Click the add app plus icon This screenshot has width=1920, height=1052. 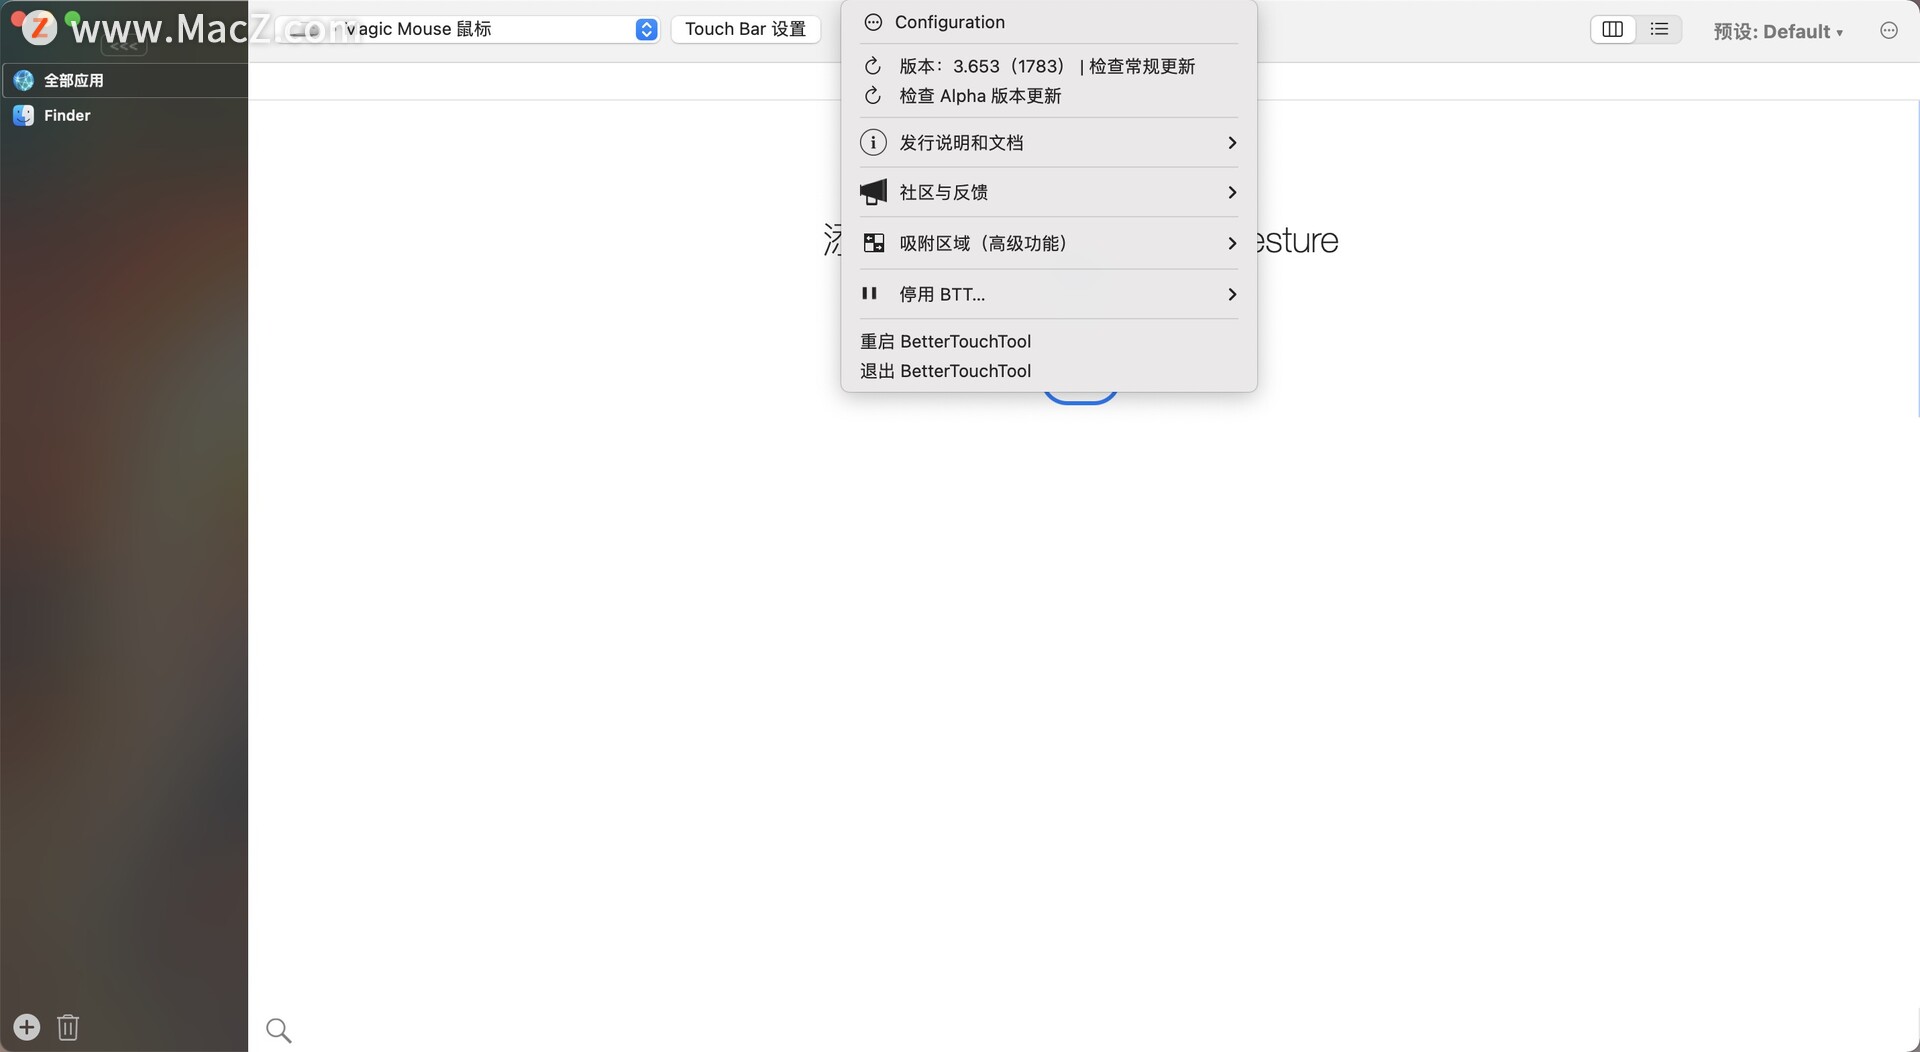[x=27, y=1027]
